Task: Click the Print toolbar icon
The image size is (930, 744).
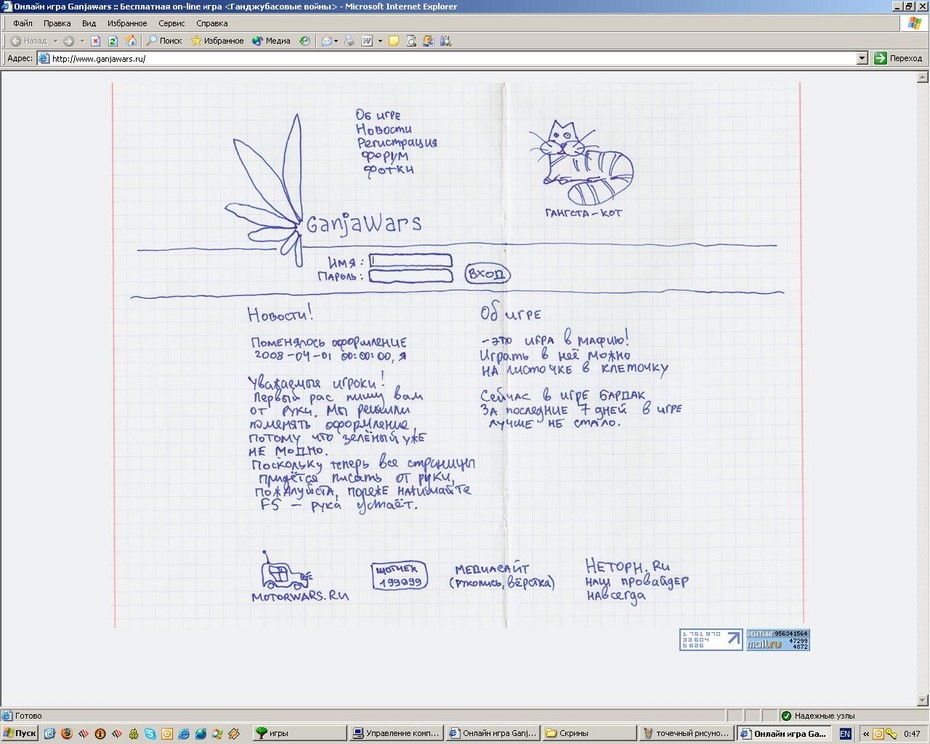Action: coord(349,41)
